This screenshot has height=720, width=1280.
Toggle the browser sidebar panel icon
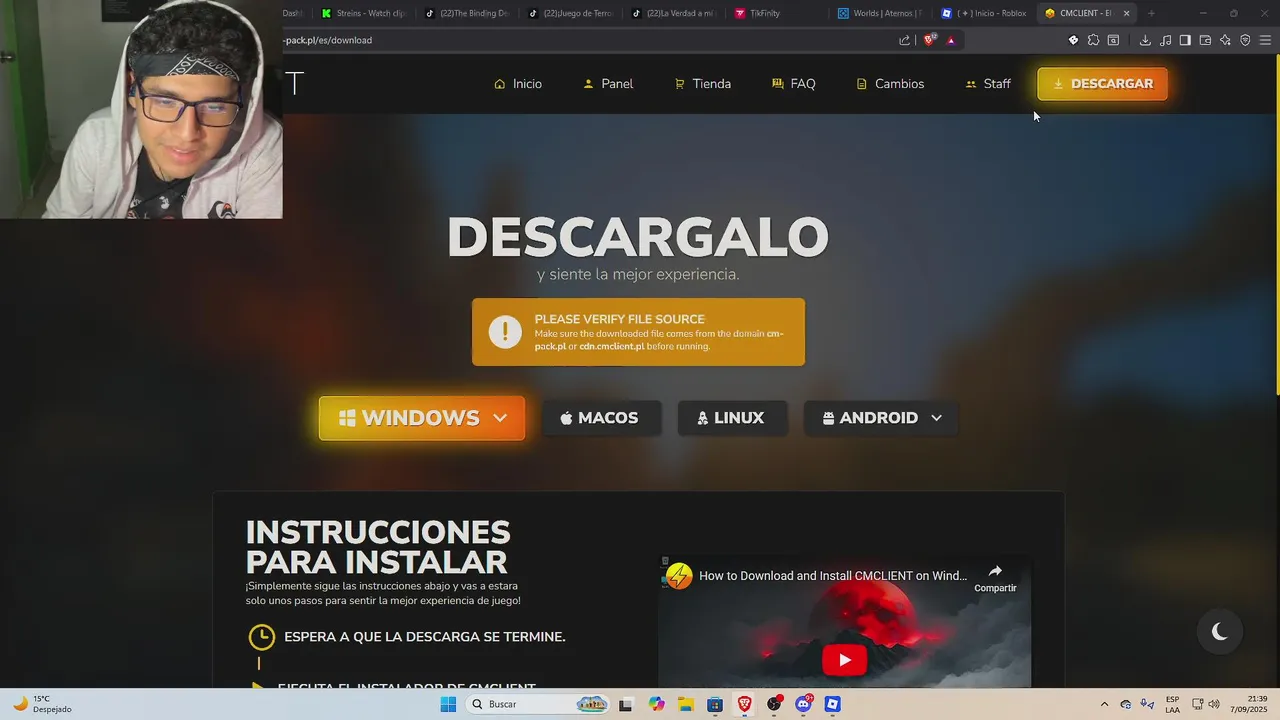click(x=1185, y=40)
